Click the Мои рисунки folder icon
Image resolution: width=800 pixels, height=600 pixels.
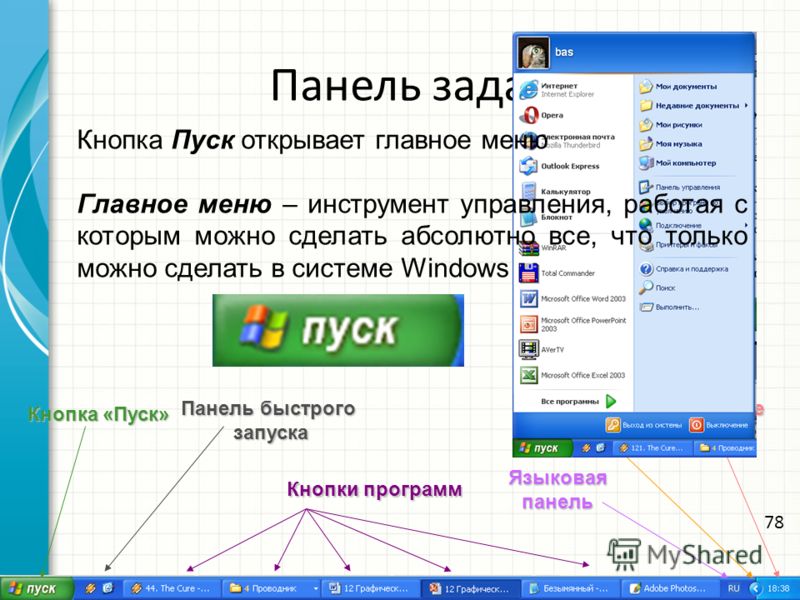646,125
